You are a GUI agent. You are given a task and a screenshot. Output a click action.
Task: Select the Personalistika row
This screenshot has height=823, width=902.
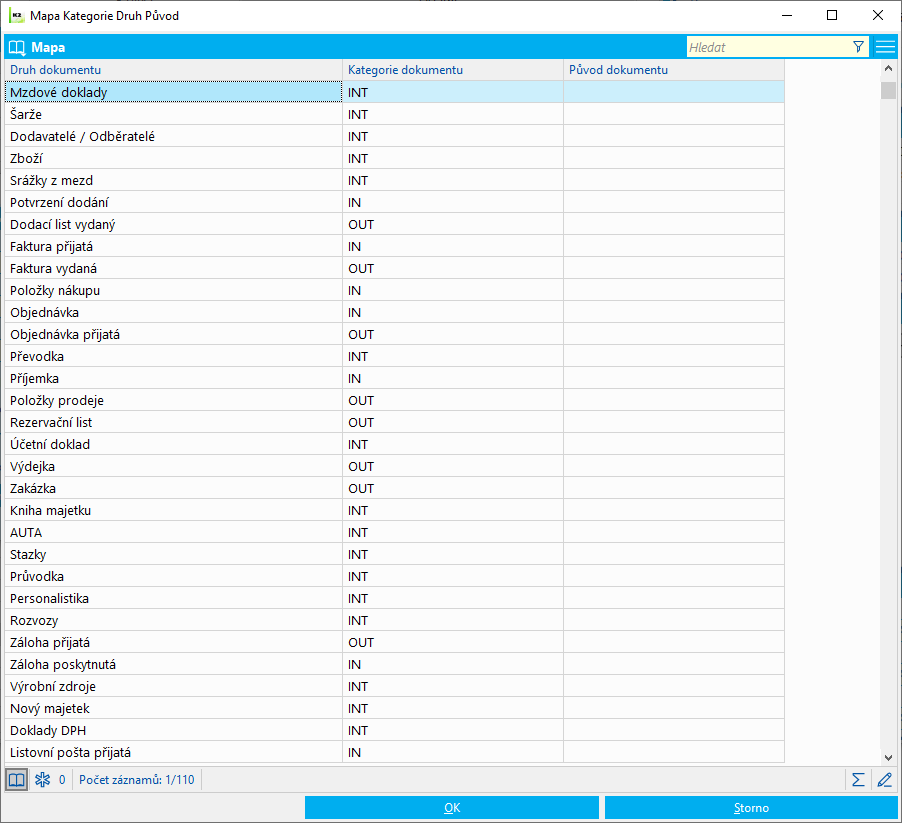395,598
